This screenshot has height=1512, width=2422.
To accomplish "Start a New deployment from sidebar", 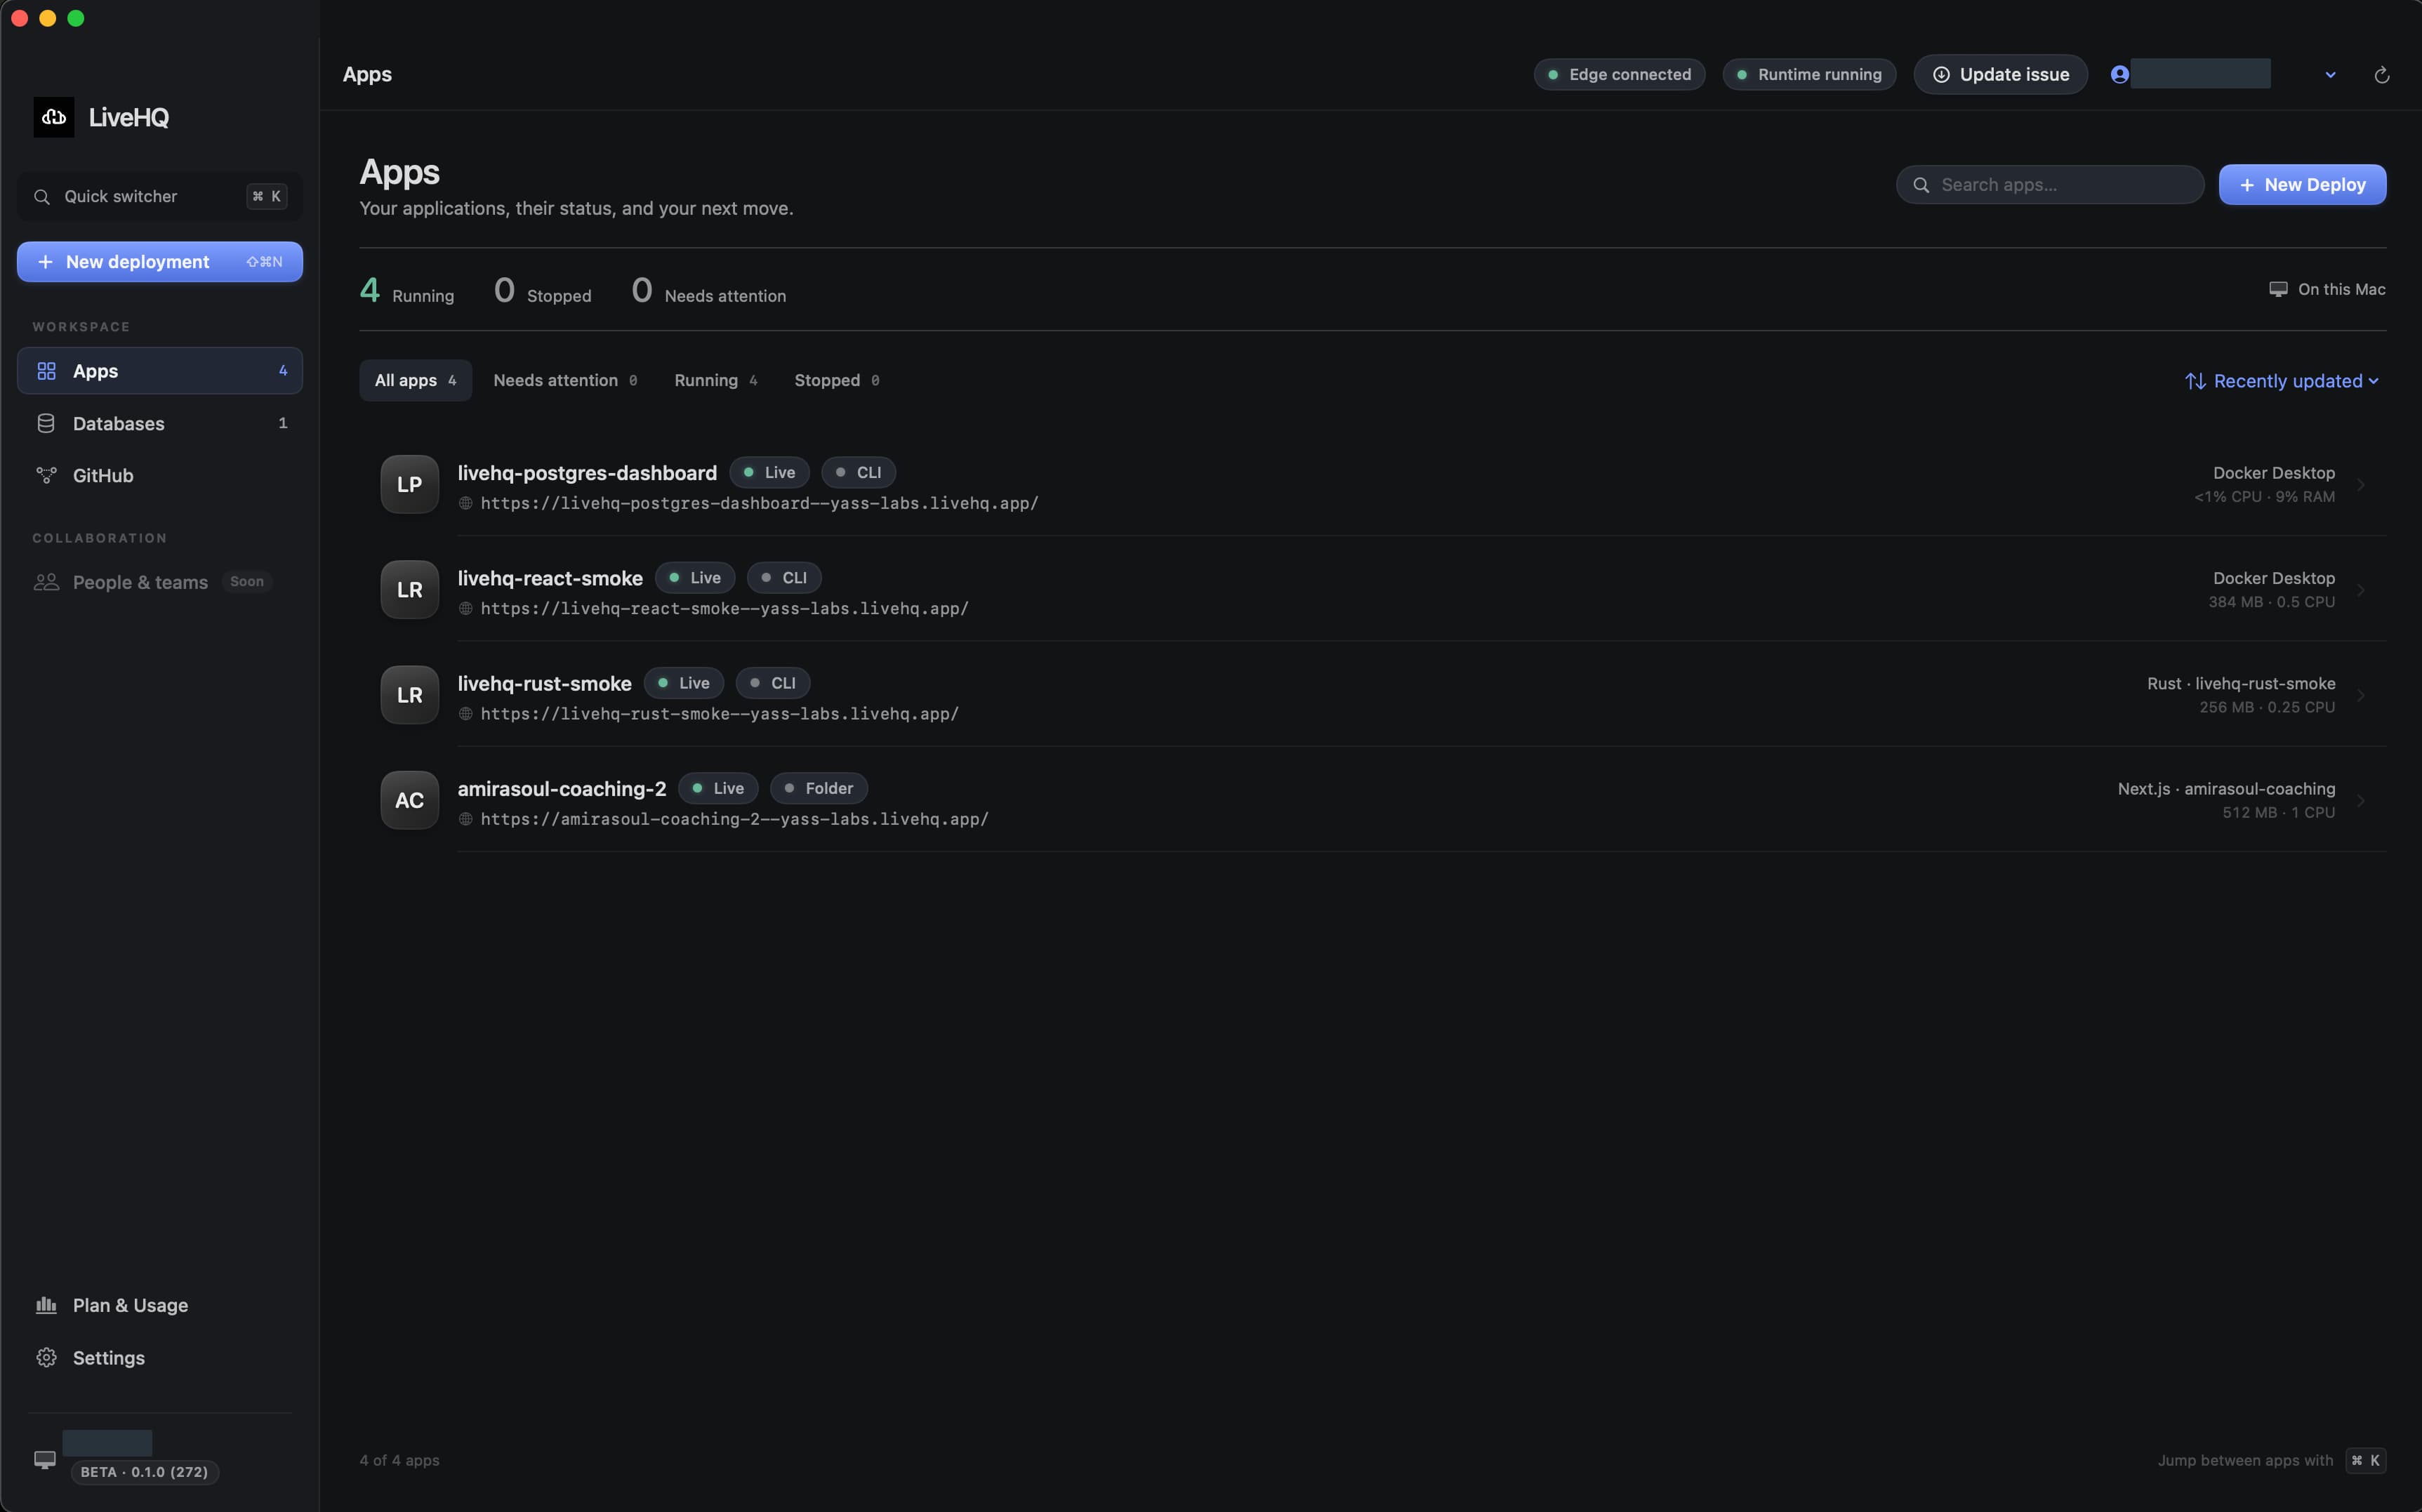I will tap(160, 262).
